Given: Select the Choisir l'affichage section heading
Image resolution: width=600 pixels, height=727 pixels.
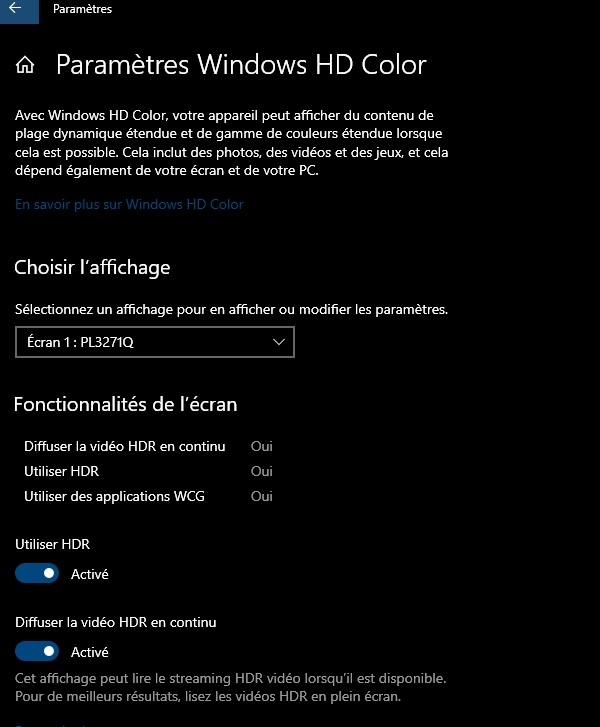Looking at the screenshot, I should 92,267.
